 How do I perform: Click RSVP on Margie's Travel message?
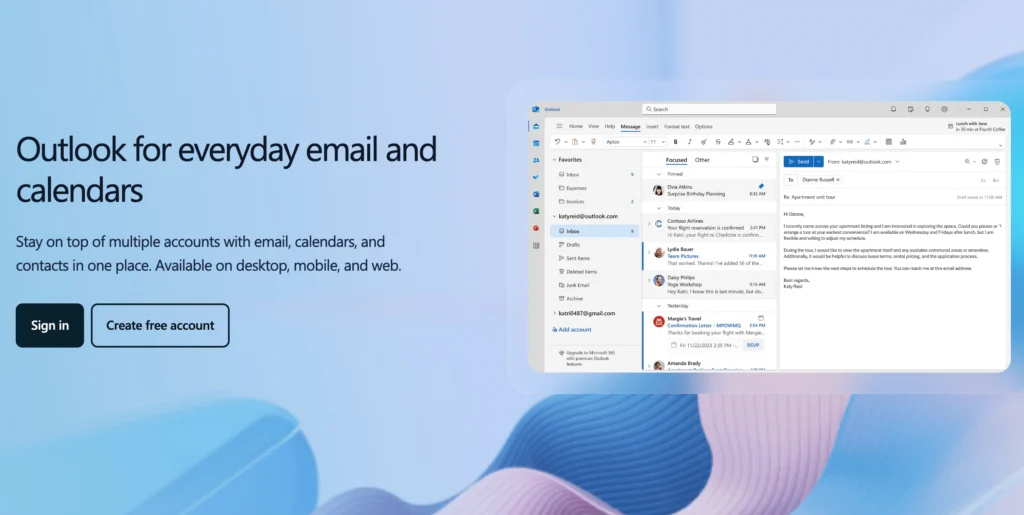[753, 345]
